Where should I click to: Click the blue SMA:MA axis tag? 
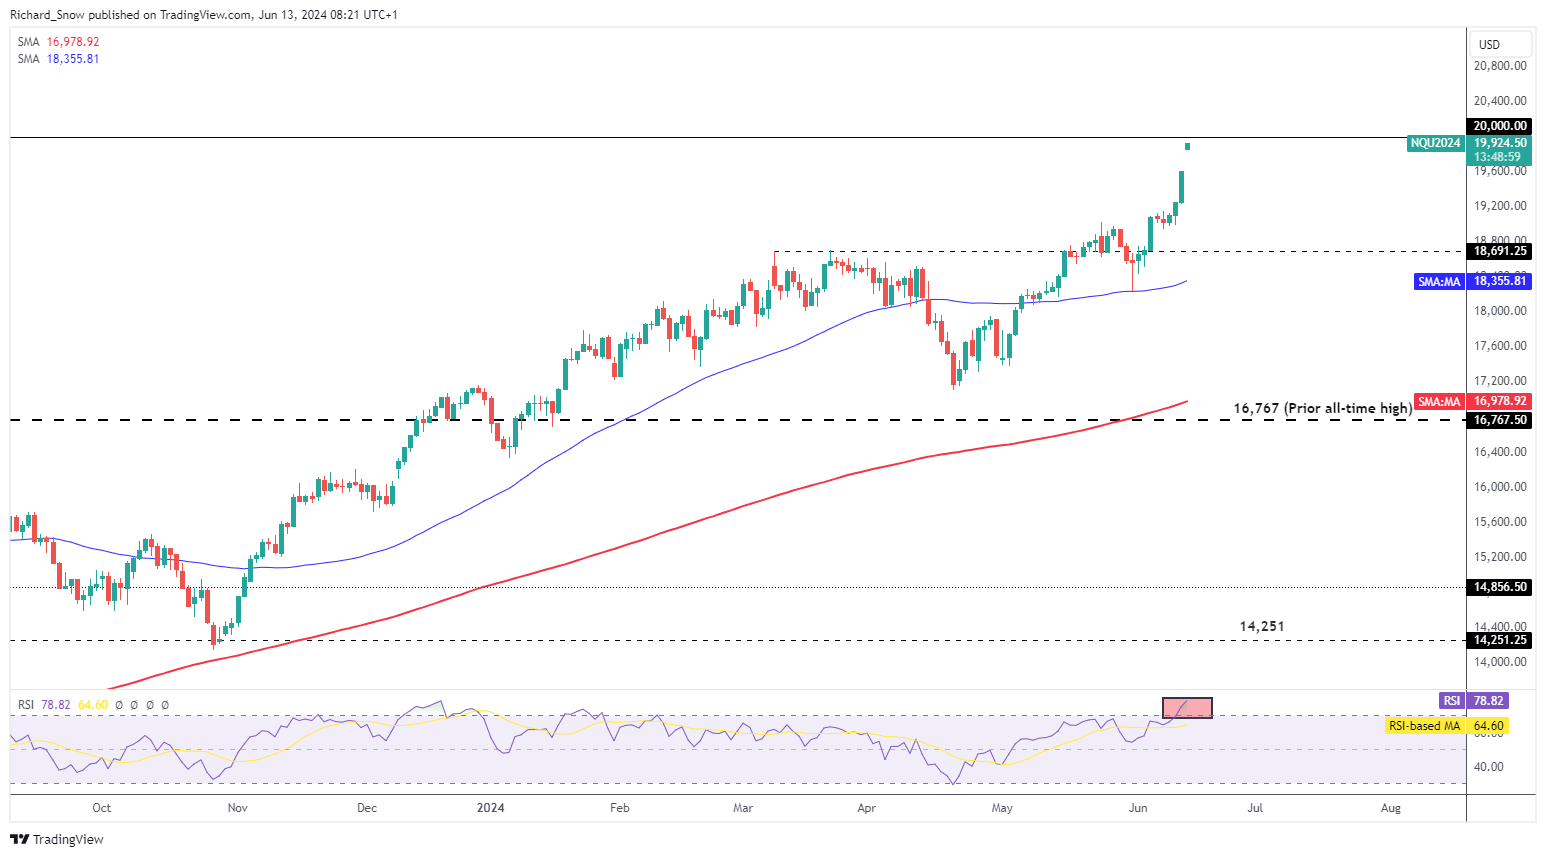click(x=1439, y=282)
